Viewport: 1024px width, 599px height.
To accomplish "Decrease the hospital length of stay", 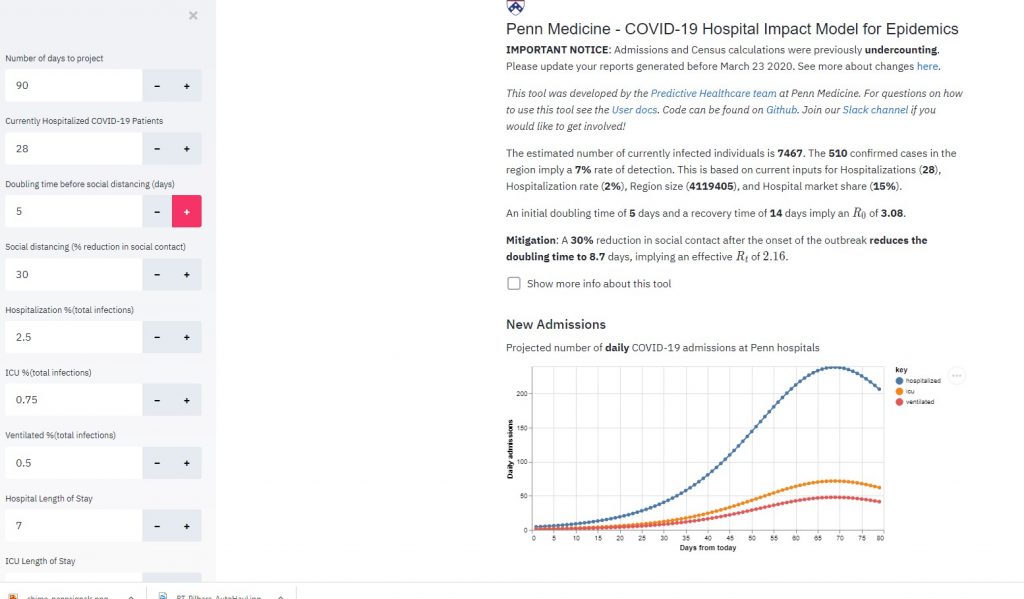I will pos(157,526).
